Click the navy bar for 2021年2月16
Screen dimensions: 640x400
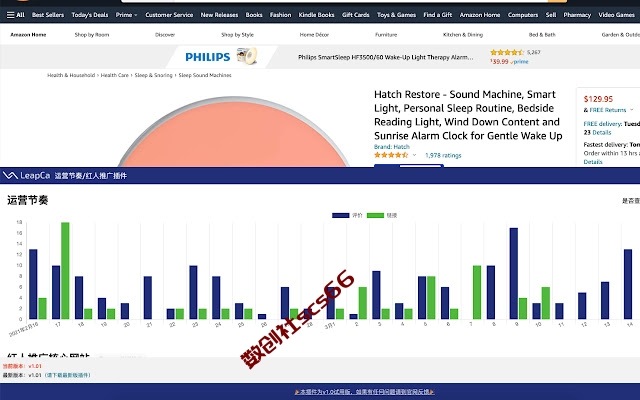click(x=33, y=284)
